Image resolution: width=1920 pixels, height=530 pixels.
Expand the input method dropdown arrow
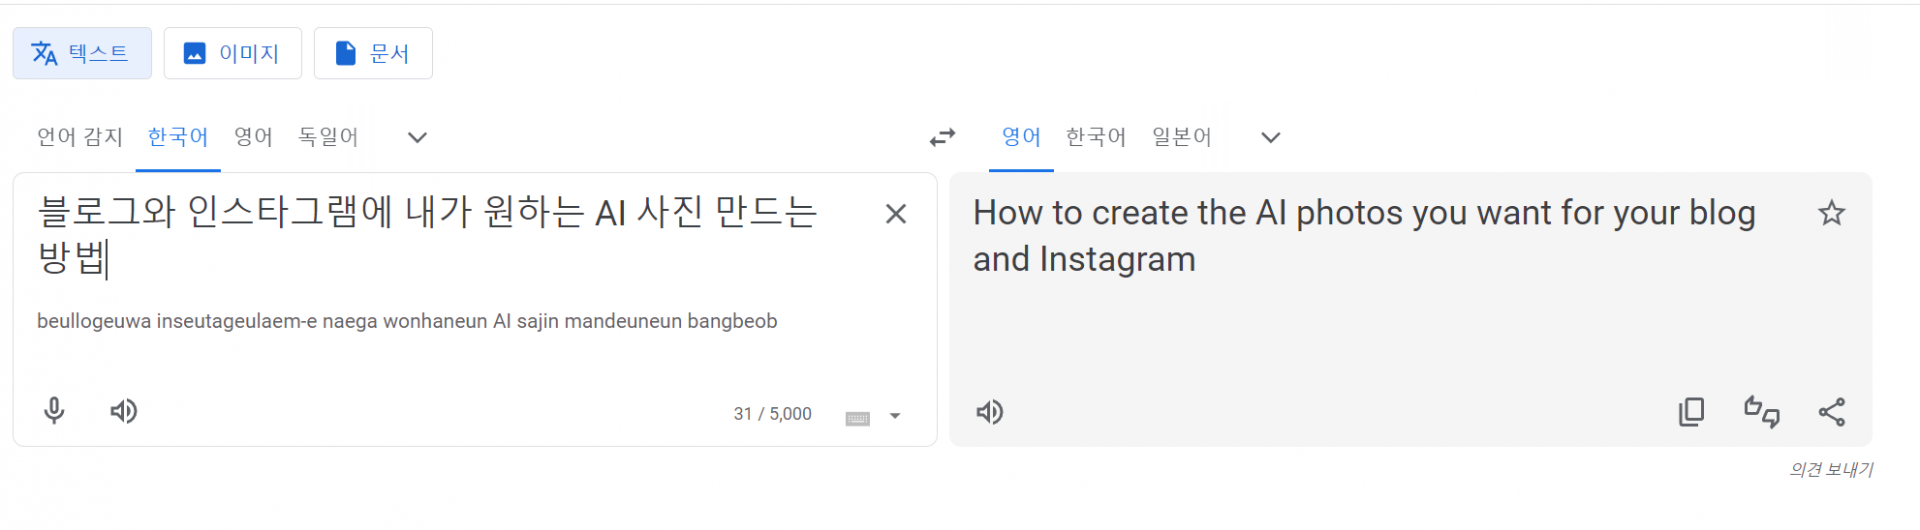pyautogui.click(x=895, y=416)
